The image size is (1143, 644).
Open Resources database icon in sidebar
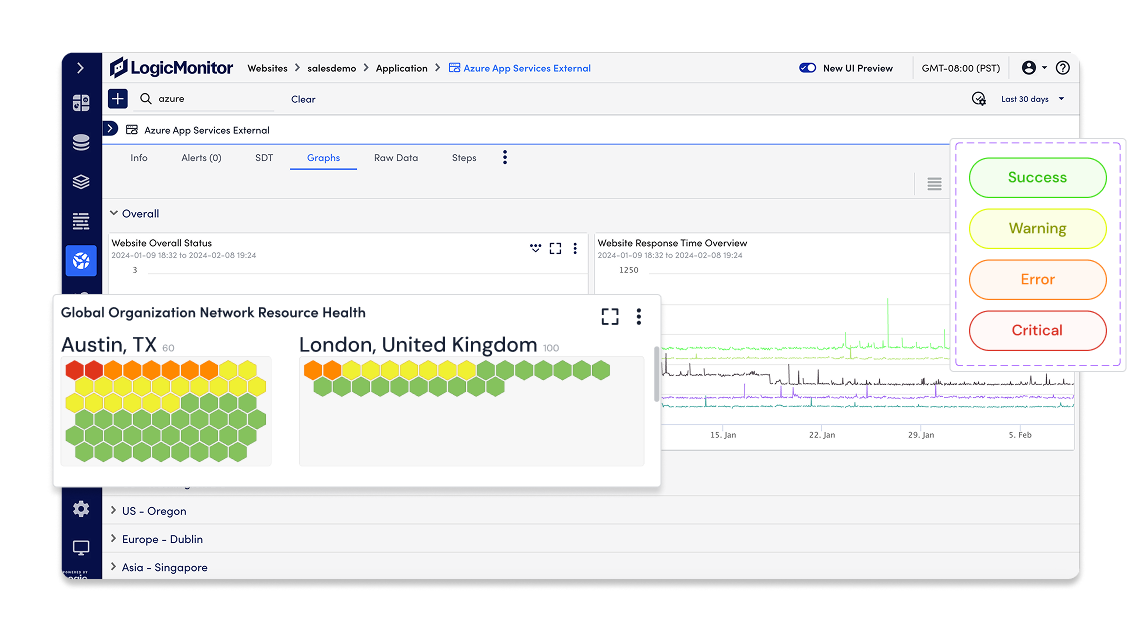pyautogui.click(x=81, y=142)
